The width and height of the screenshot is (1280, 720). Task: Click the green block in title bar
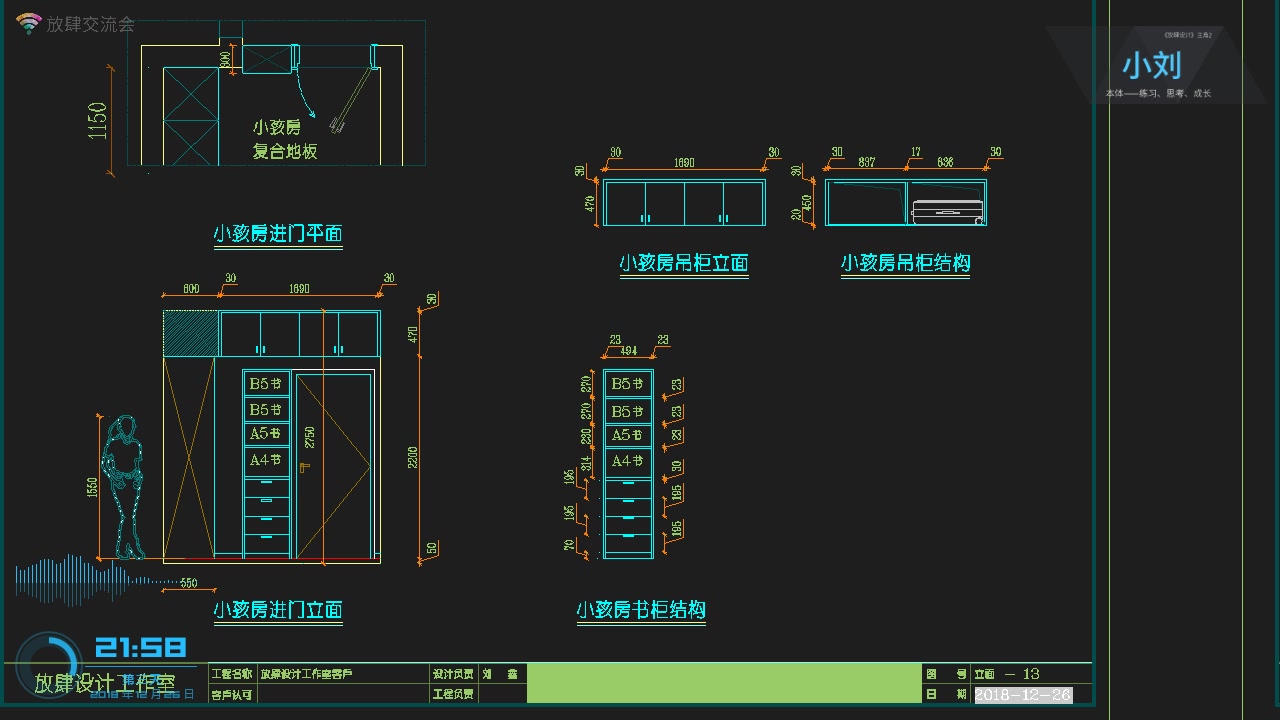[723, 683]
